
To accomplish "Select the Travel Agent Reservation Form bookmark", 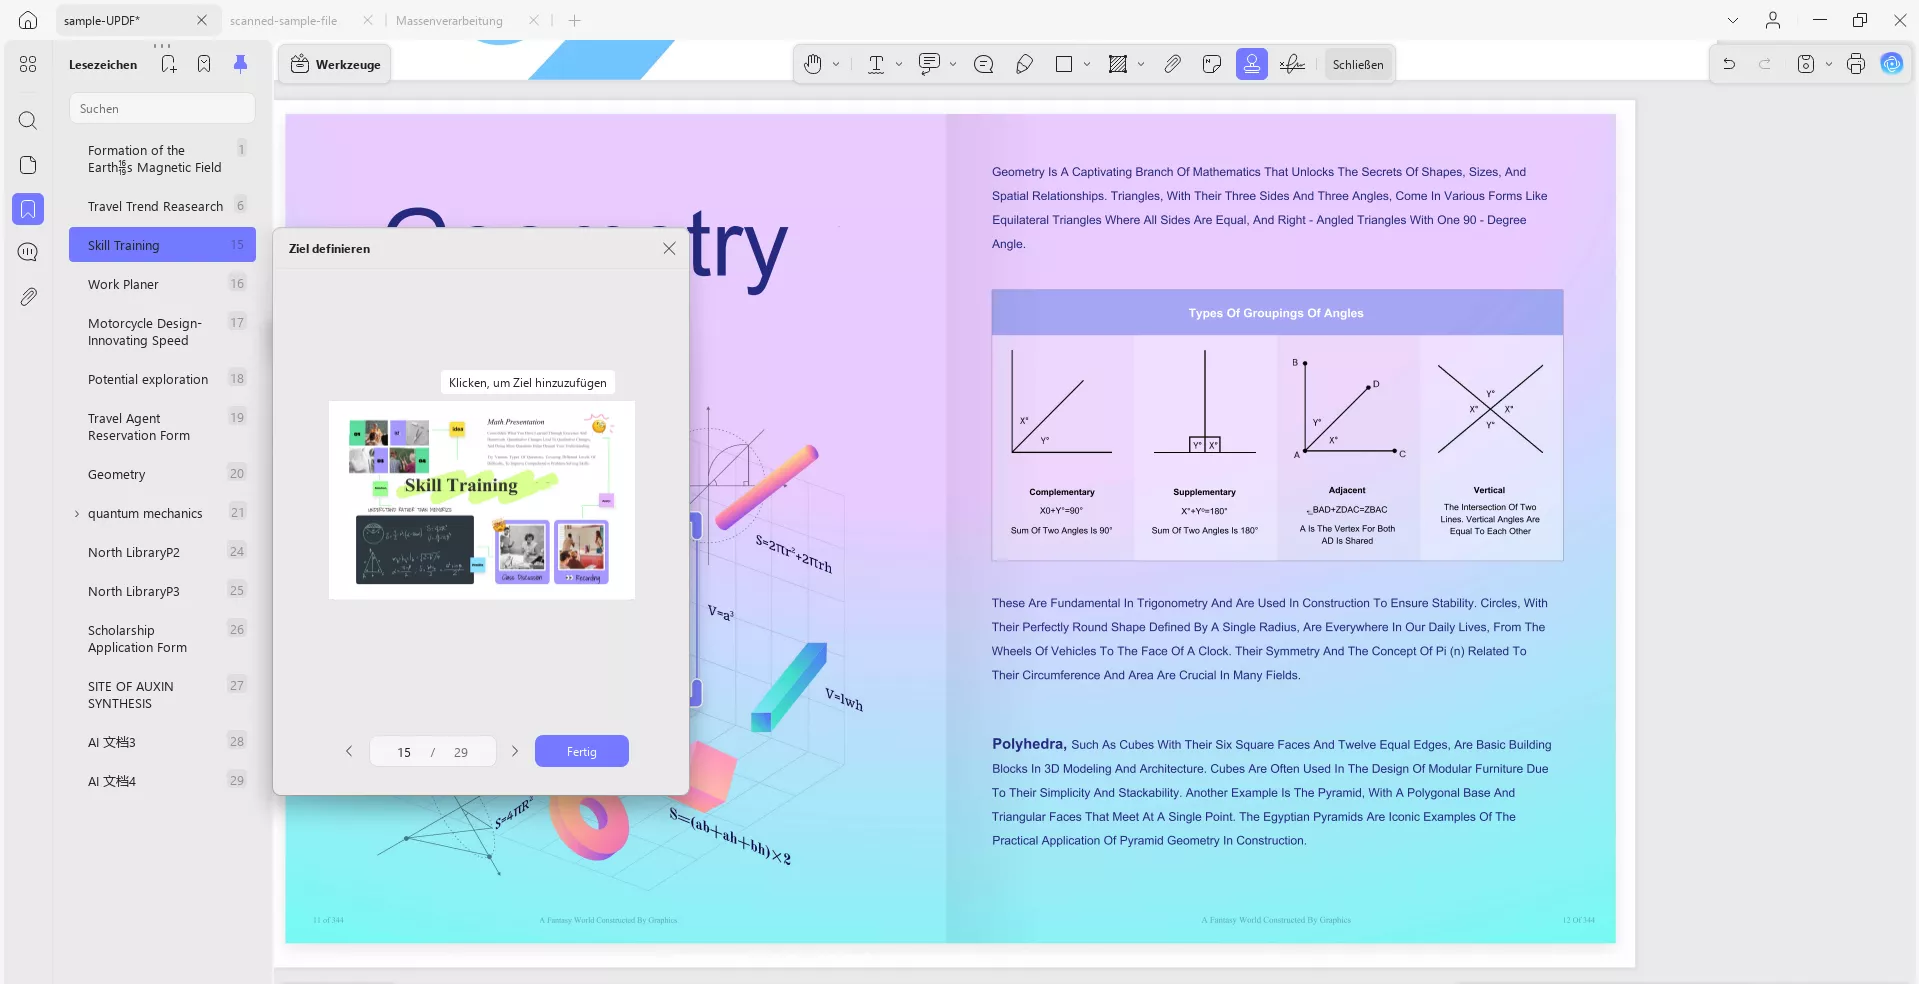I will click(x=162, y=427).
